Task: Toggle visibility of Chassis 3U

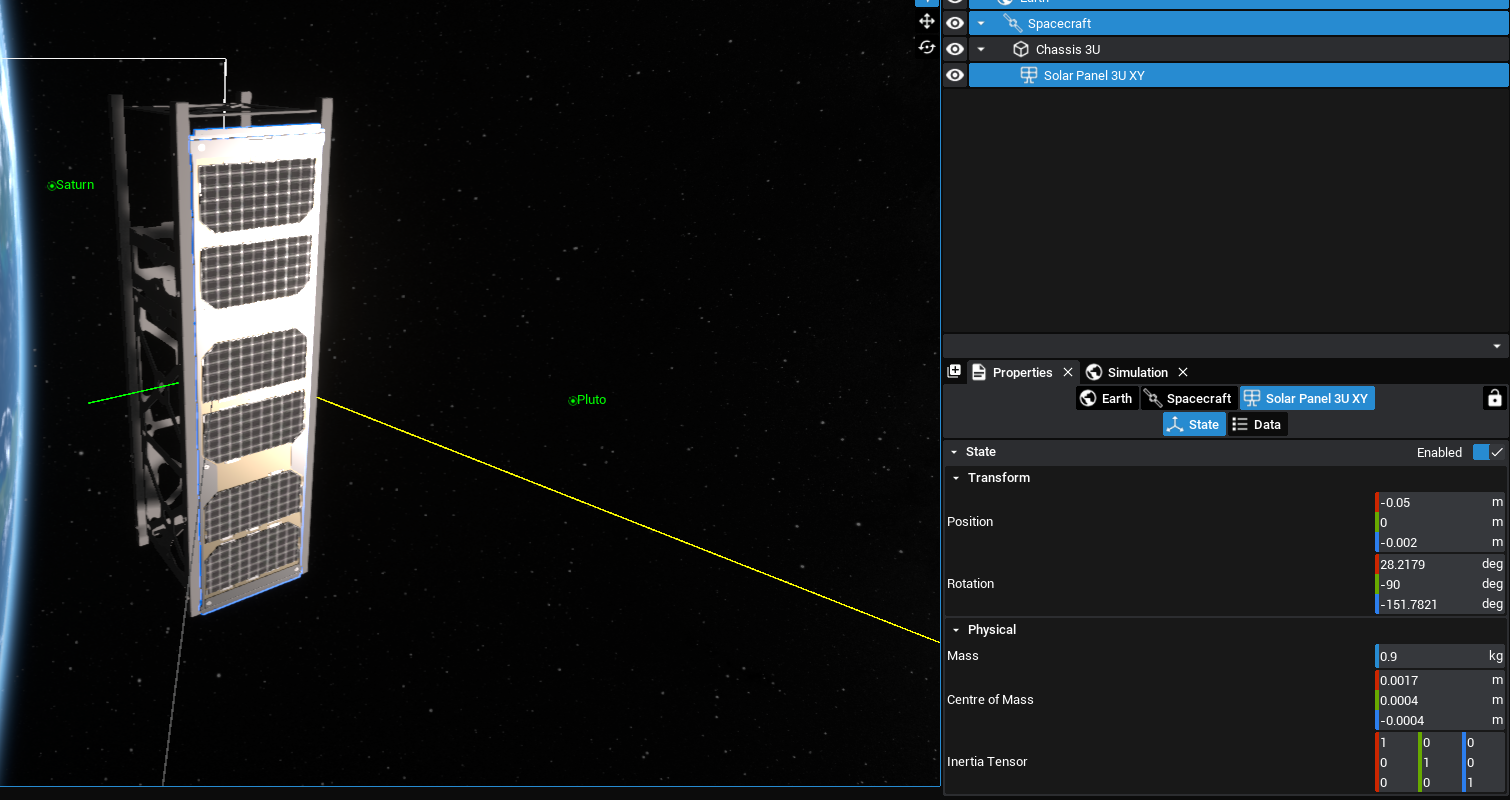Action: 955,49
